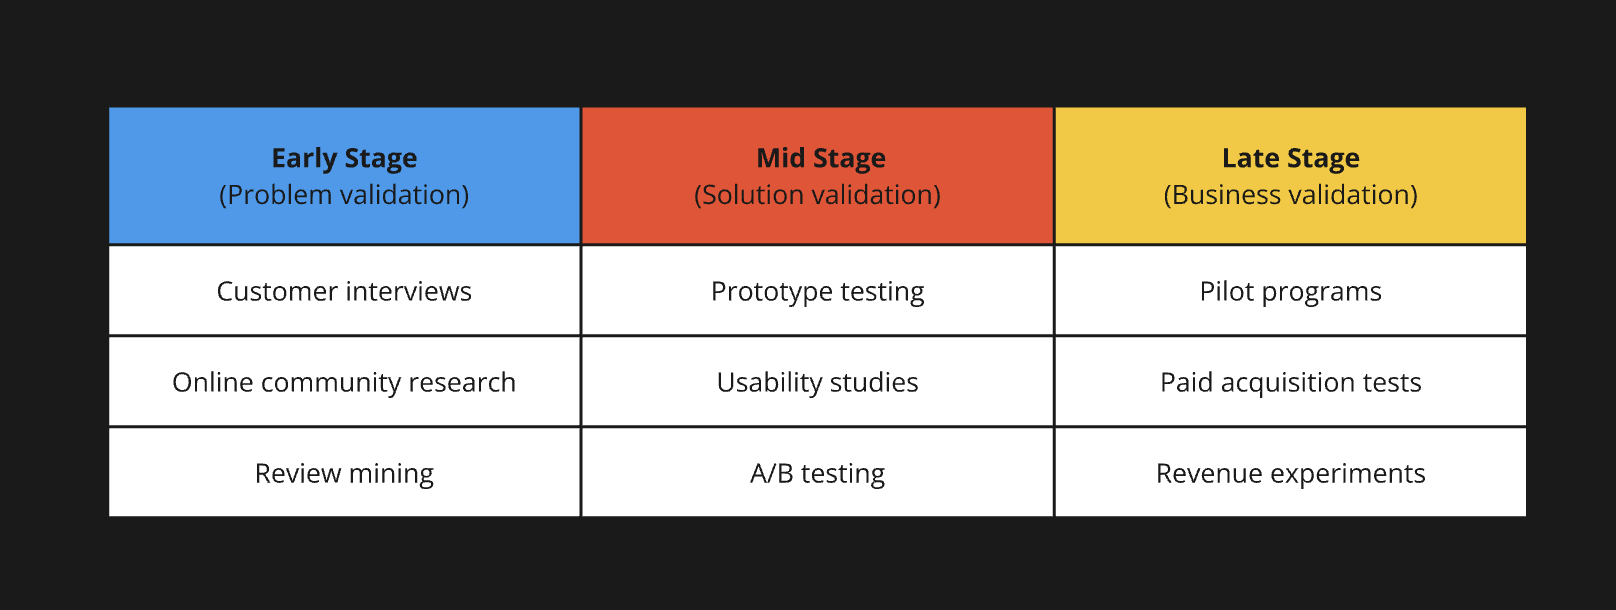The width and height of the screenshot is (1616, 610).
Task: Click the Prototype testing cell
Action: pyautogui.click(x=817, y=291)
